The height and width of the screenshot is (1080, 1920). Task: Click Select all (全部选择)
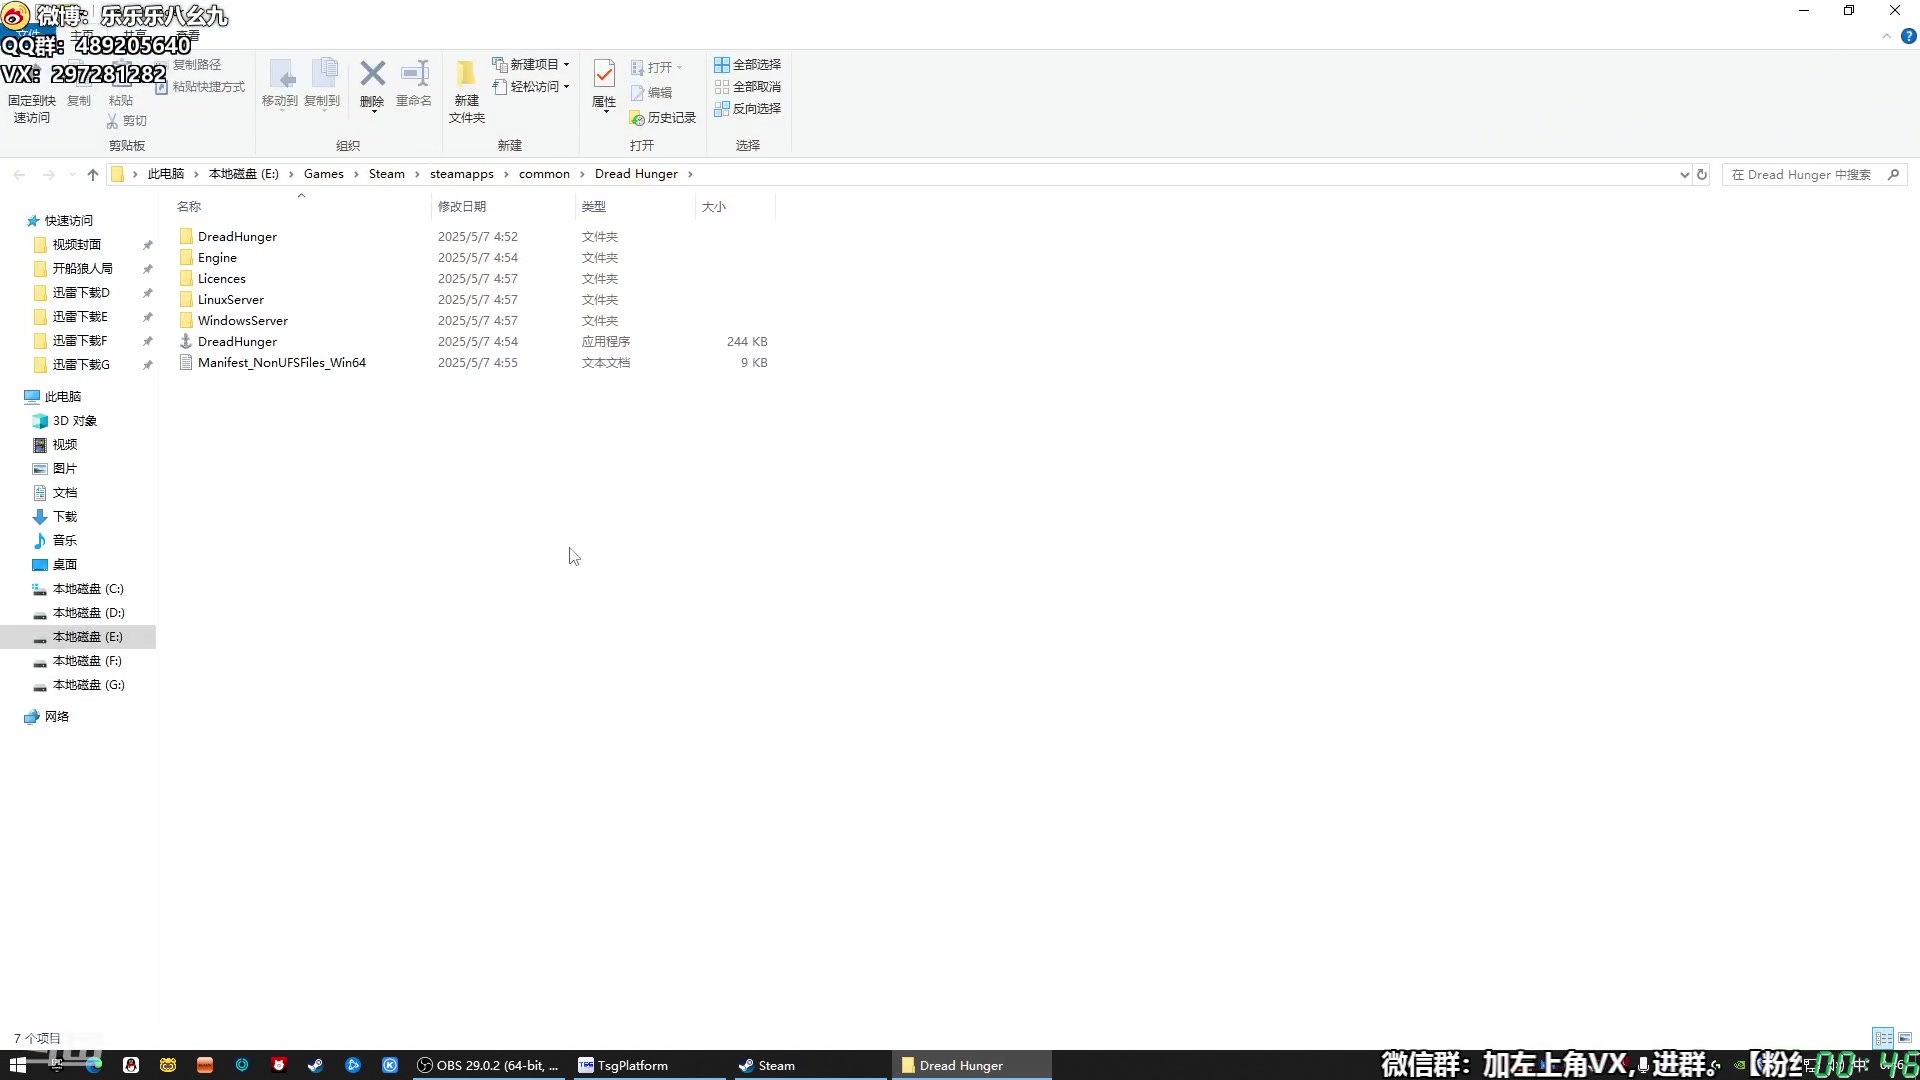(x=747, y=65)
